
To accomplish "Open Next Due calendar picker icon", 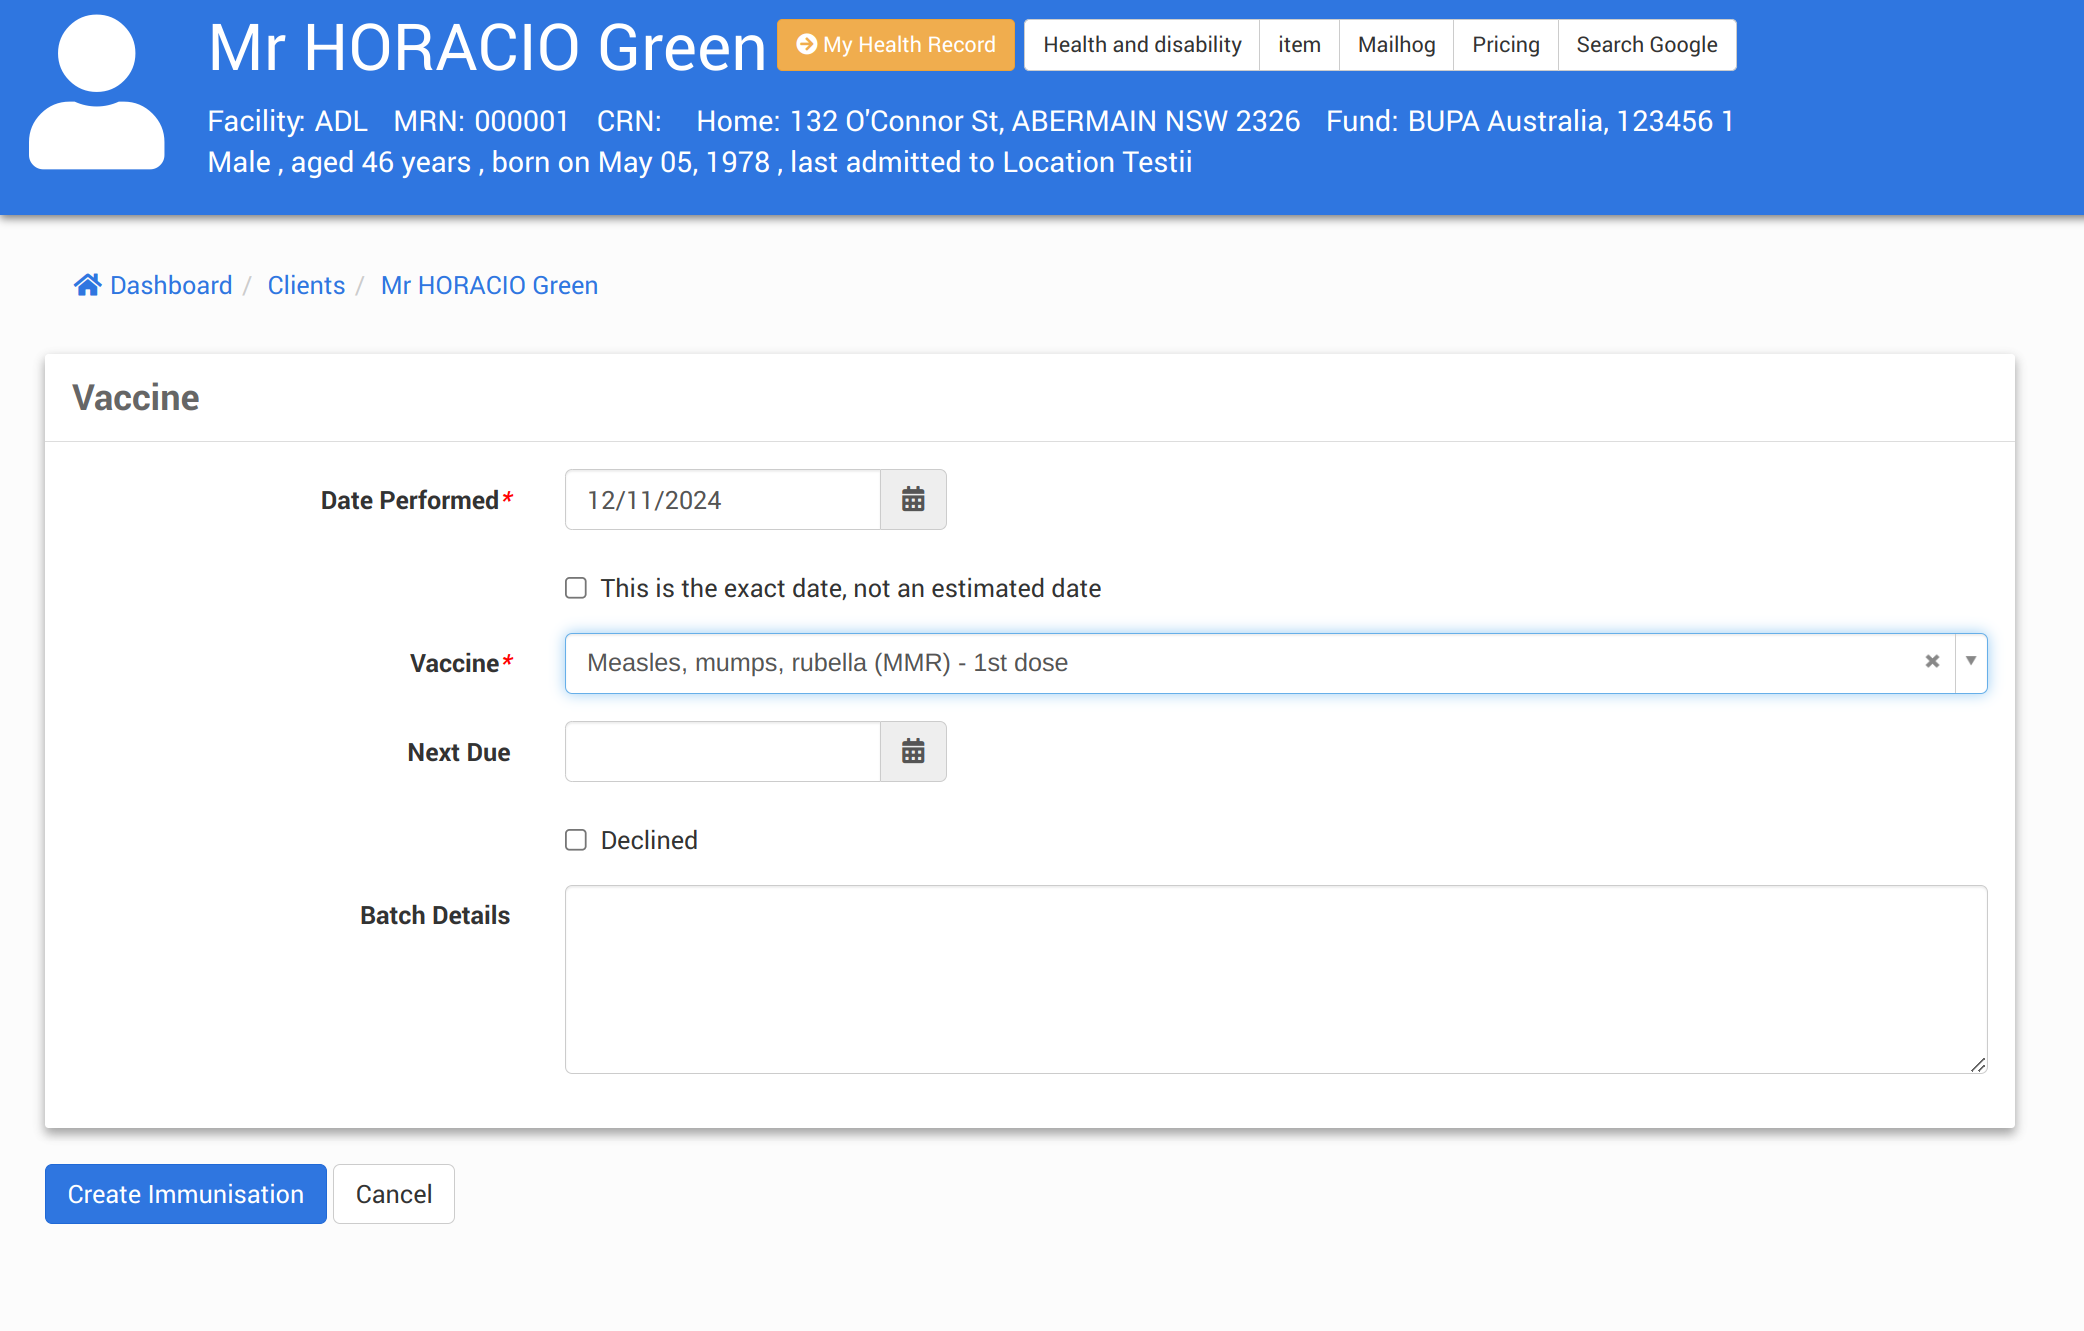I will pos(912,752).
